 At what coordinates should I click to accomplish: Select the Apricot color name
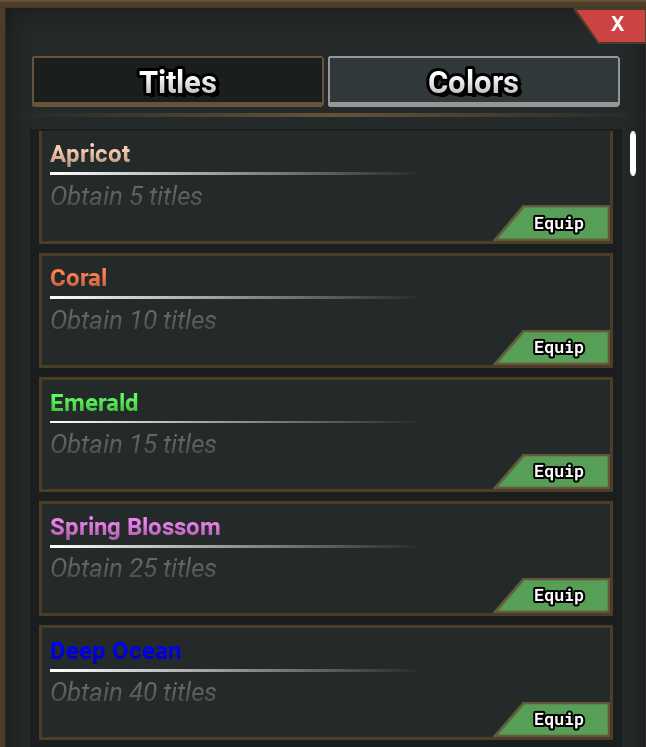point(90,154)
